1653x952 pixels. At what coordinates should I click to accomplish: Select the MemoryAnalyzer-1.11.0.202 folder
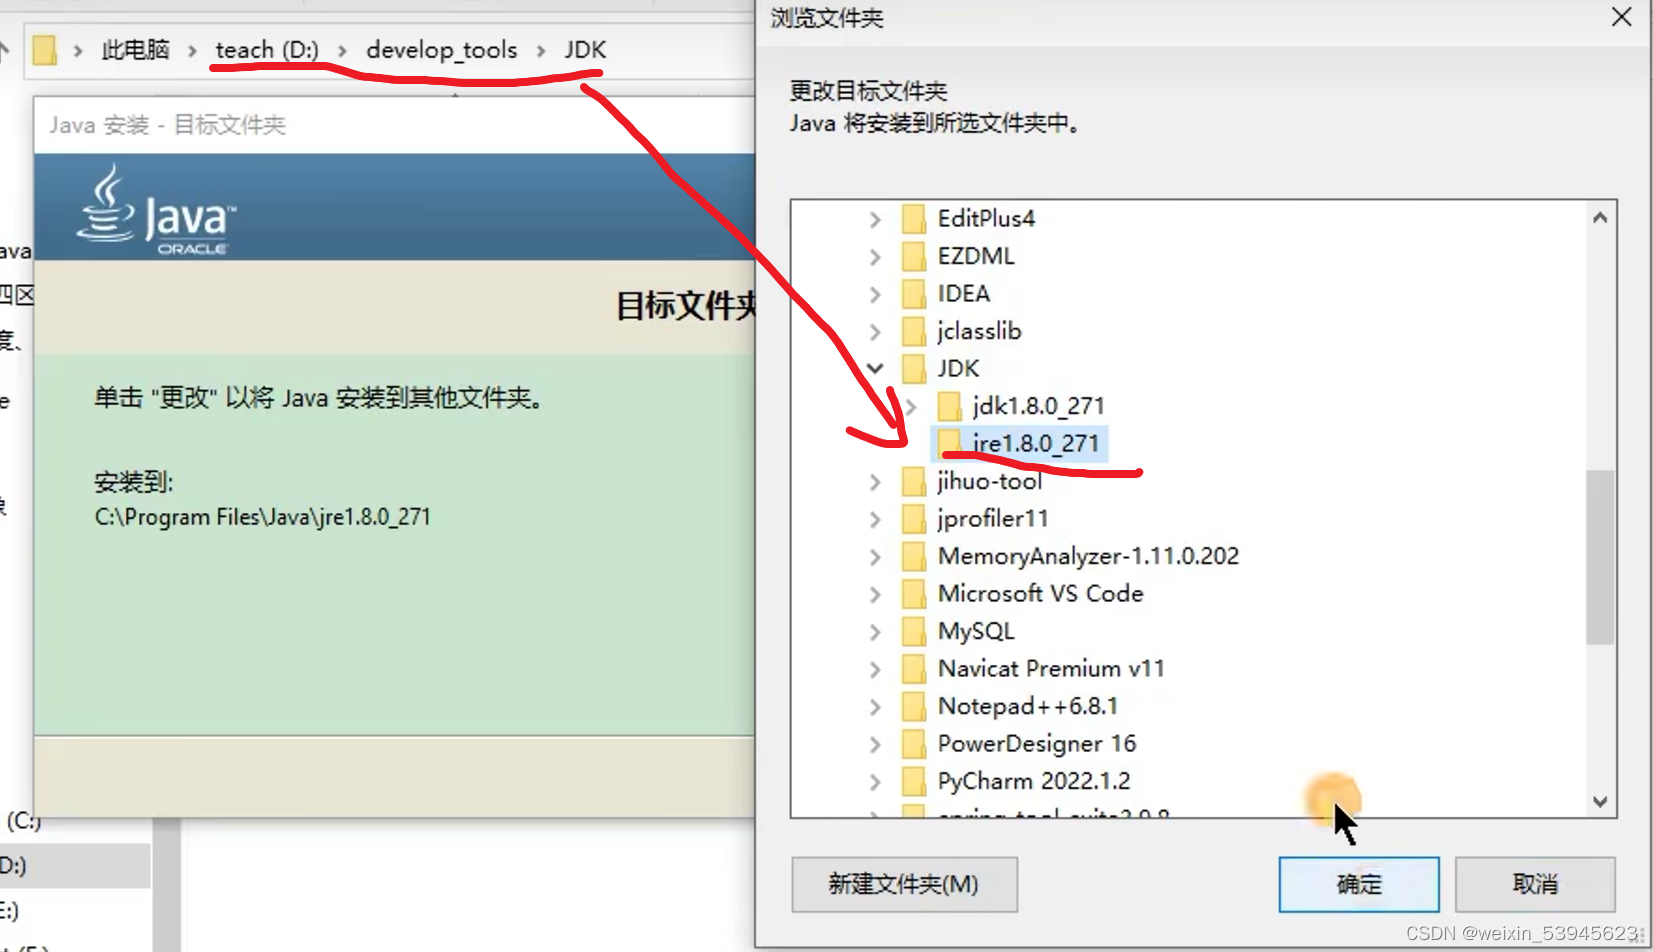(x=1087, y=556)
